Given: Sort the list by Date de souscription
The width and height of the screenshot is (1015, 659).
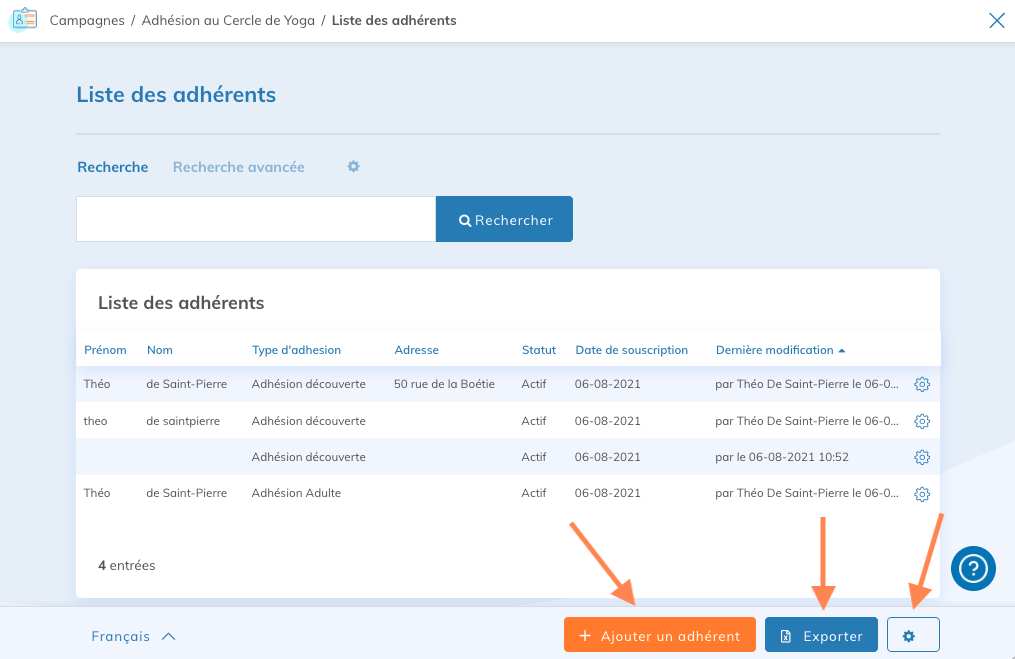Looking at the screenshot, I should 631,350.
